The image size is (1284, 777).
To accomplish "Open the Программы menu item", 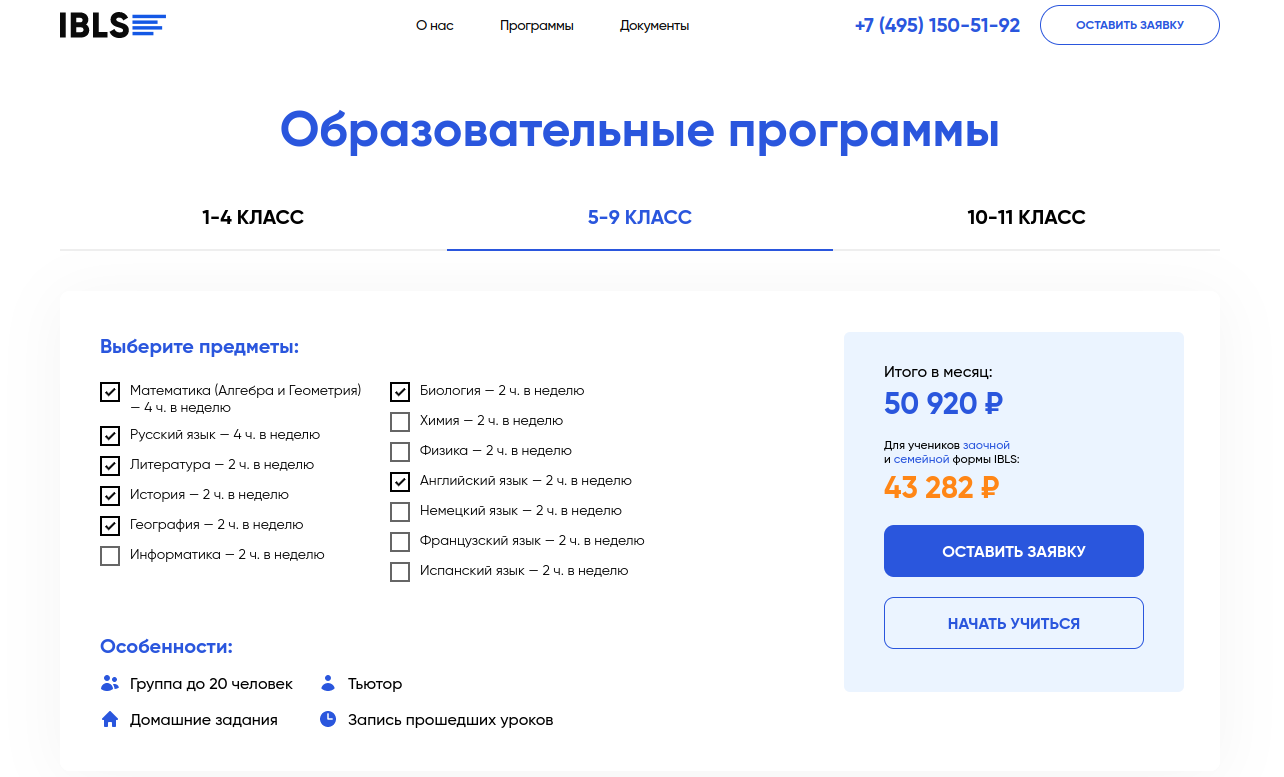I will point(537,26).
